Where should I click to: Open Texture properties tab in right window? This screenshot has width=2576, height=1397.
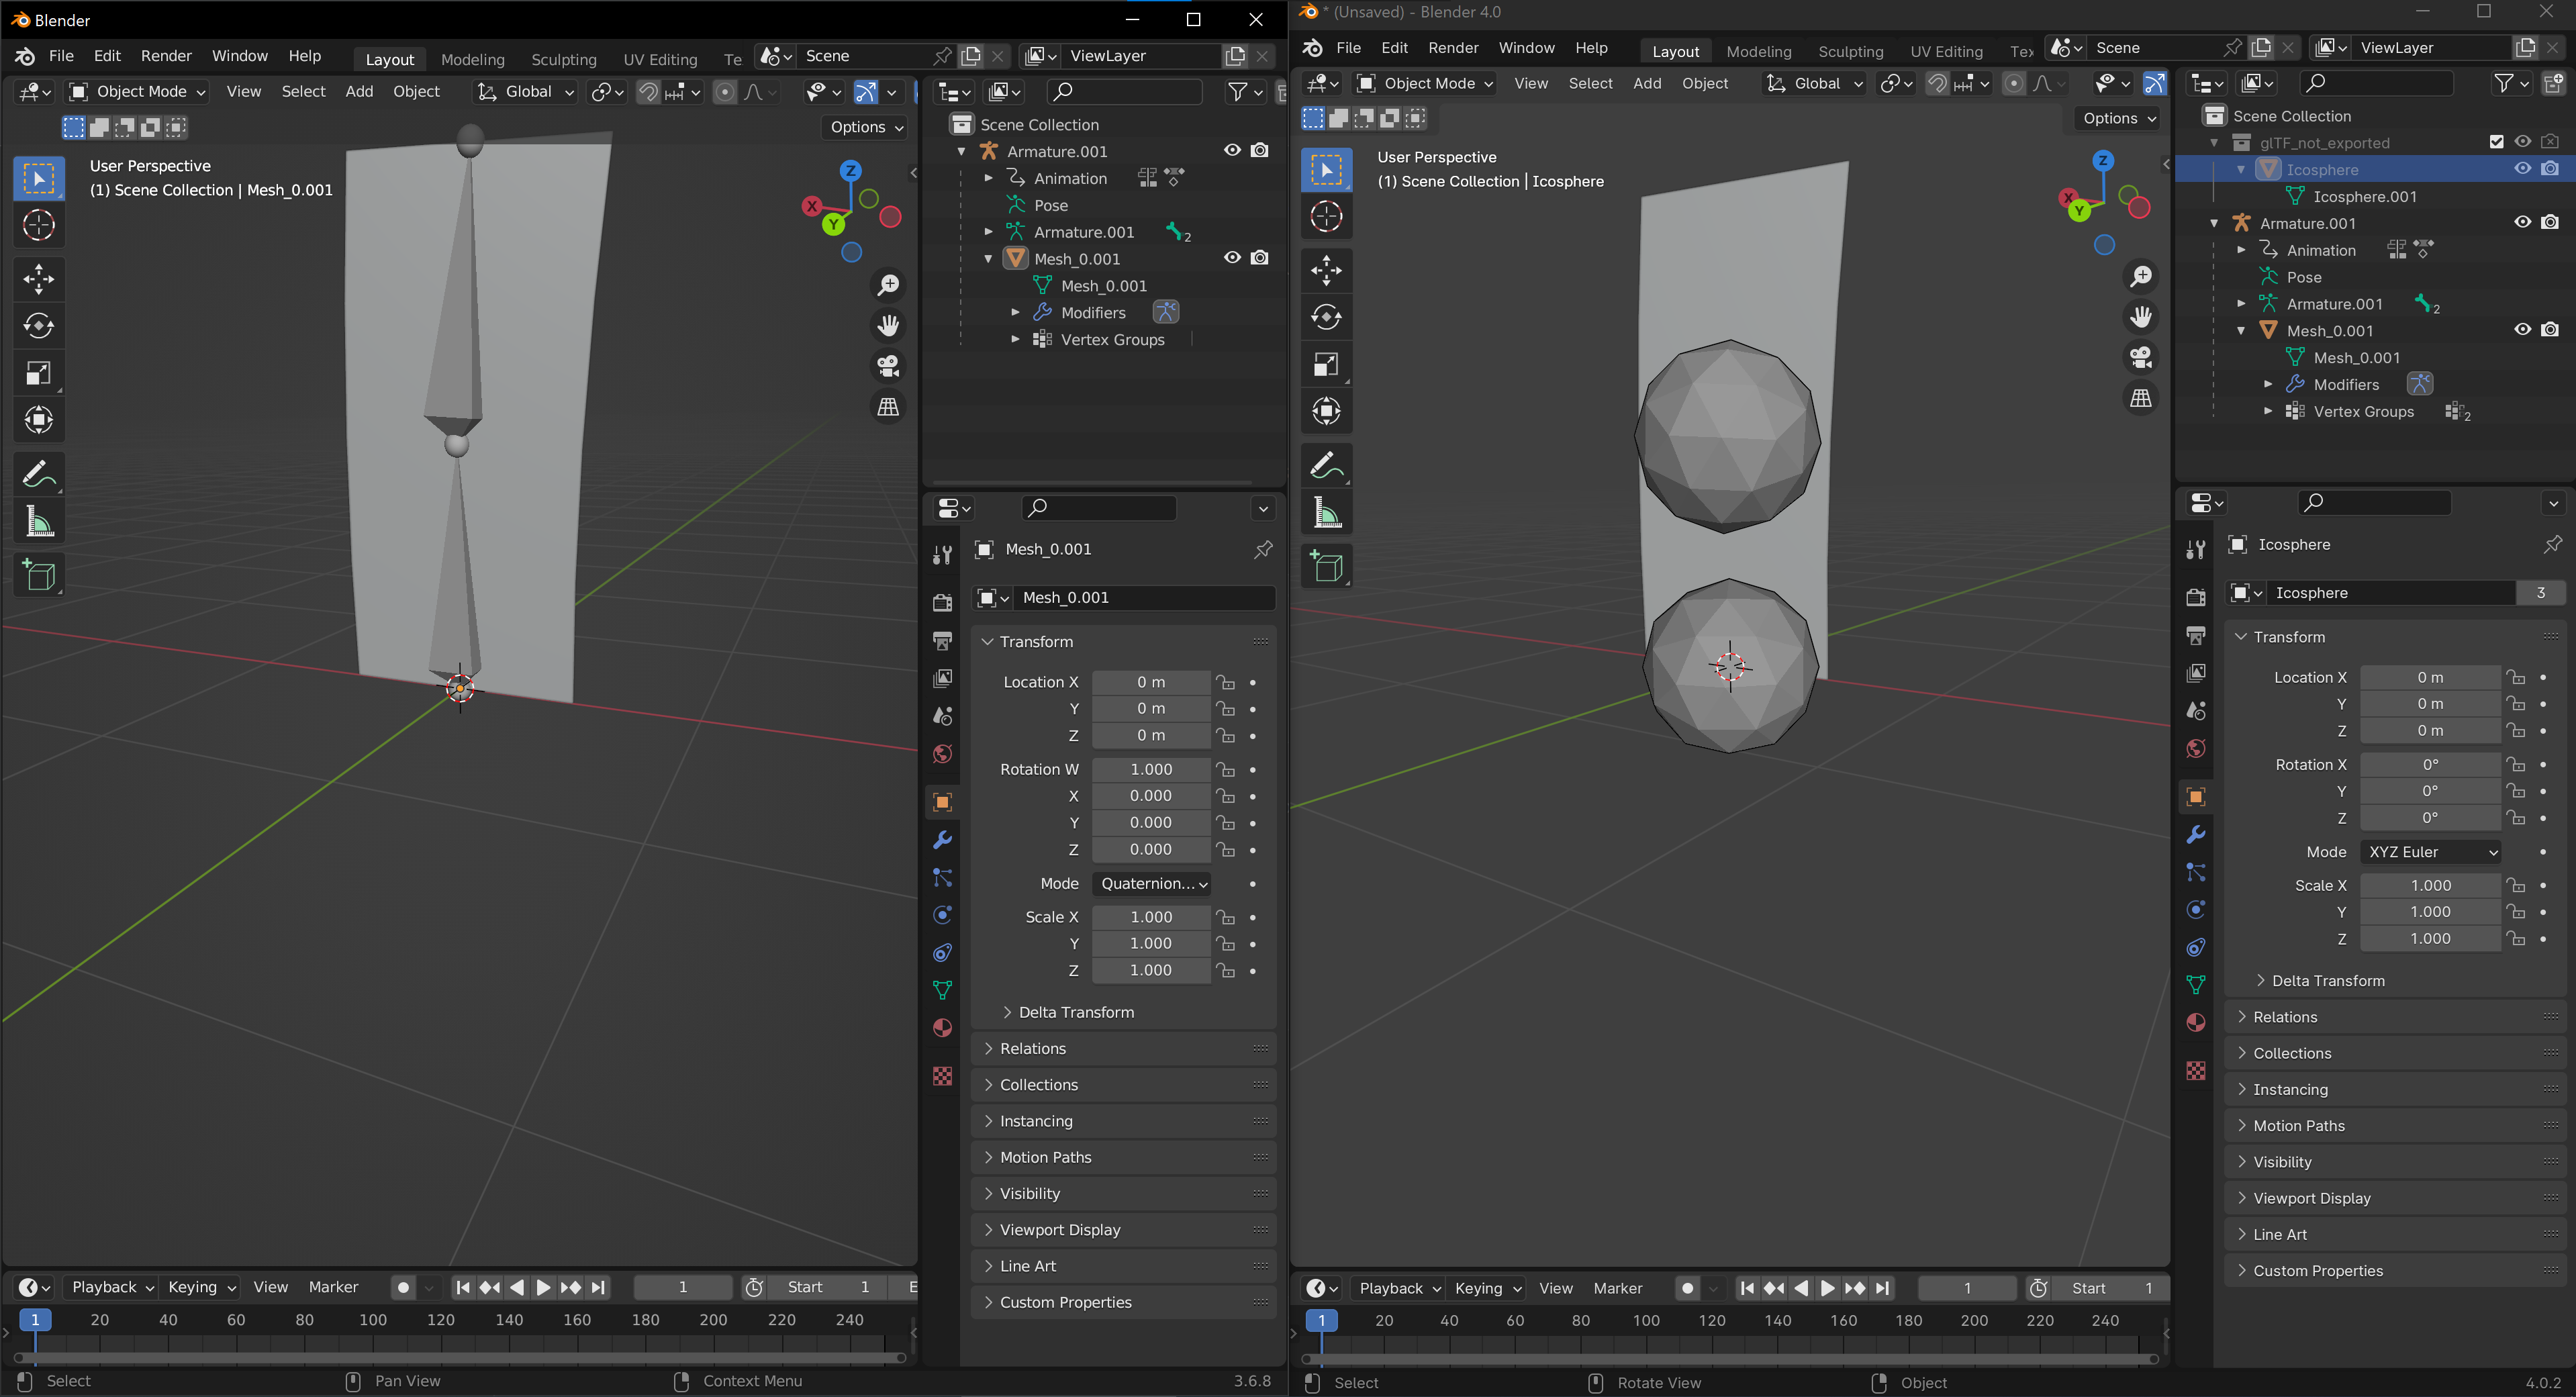coord(2195,1071)
